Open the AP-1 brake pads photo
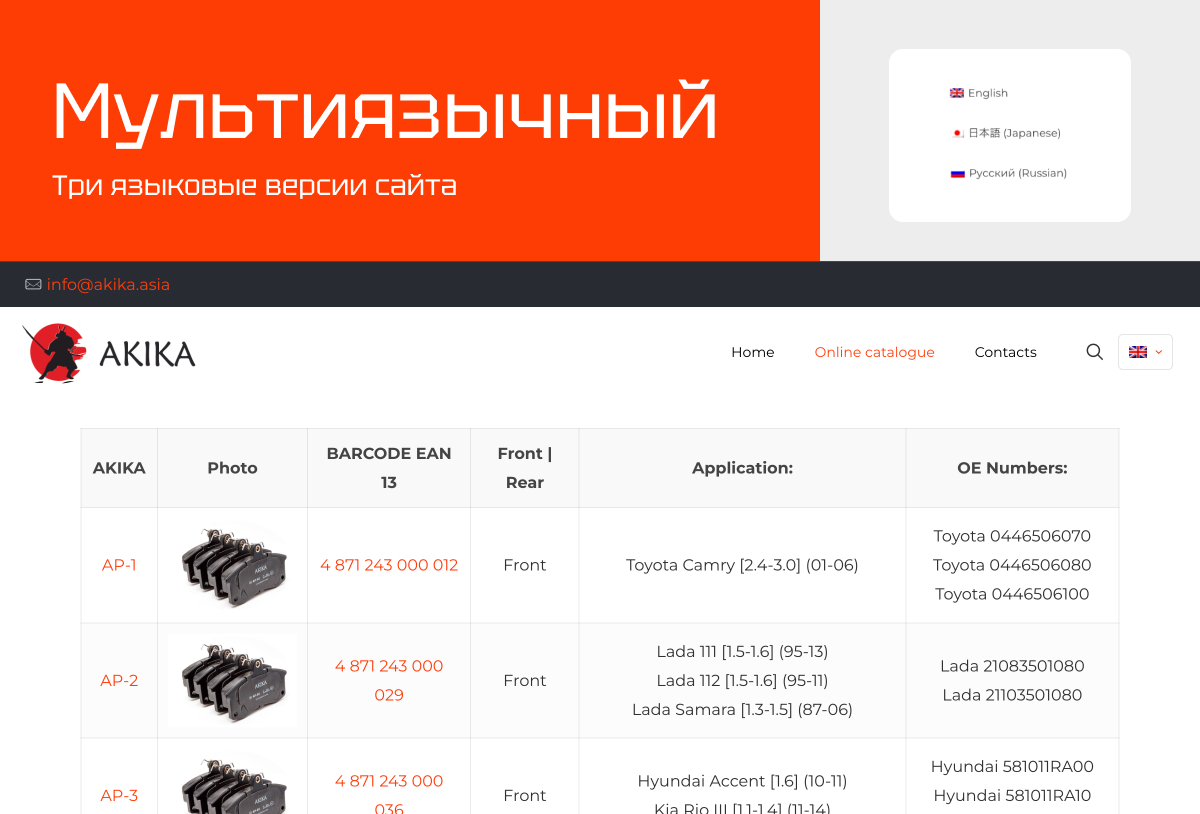This screenshot has height=814, width=1200. click(x=233, y=565)
